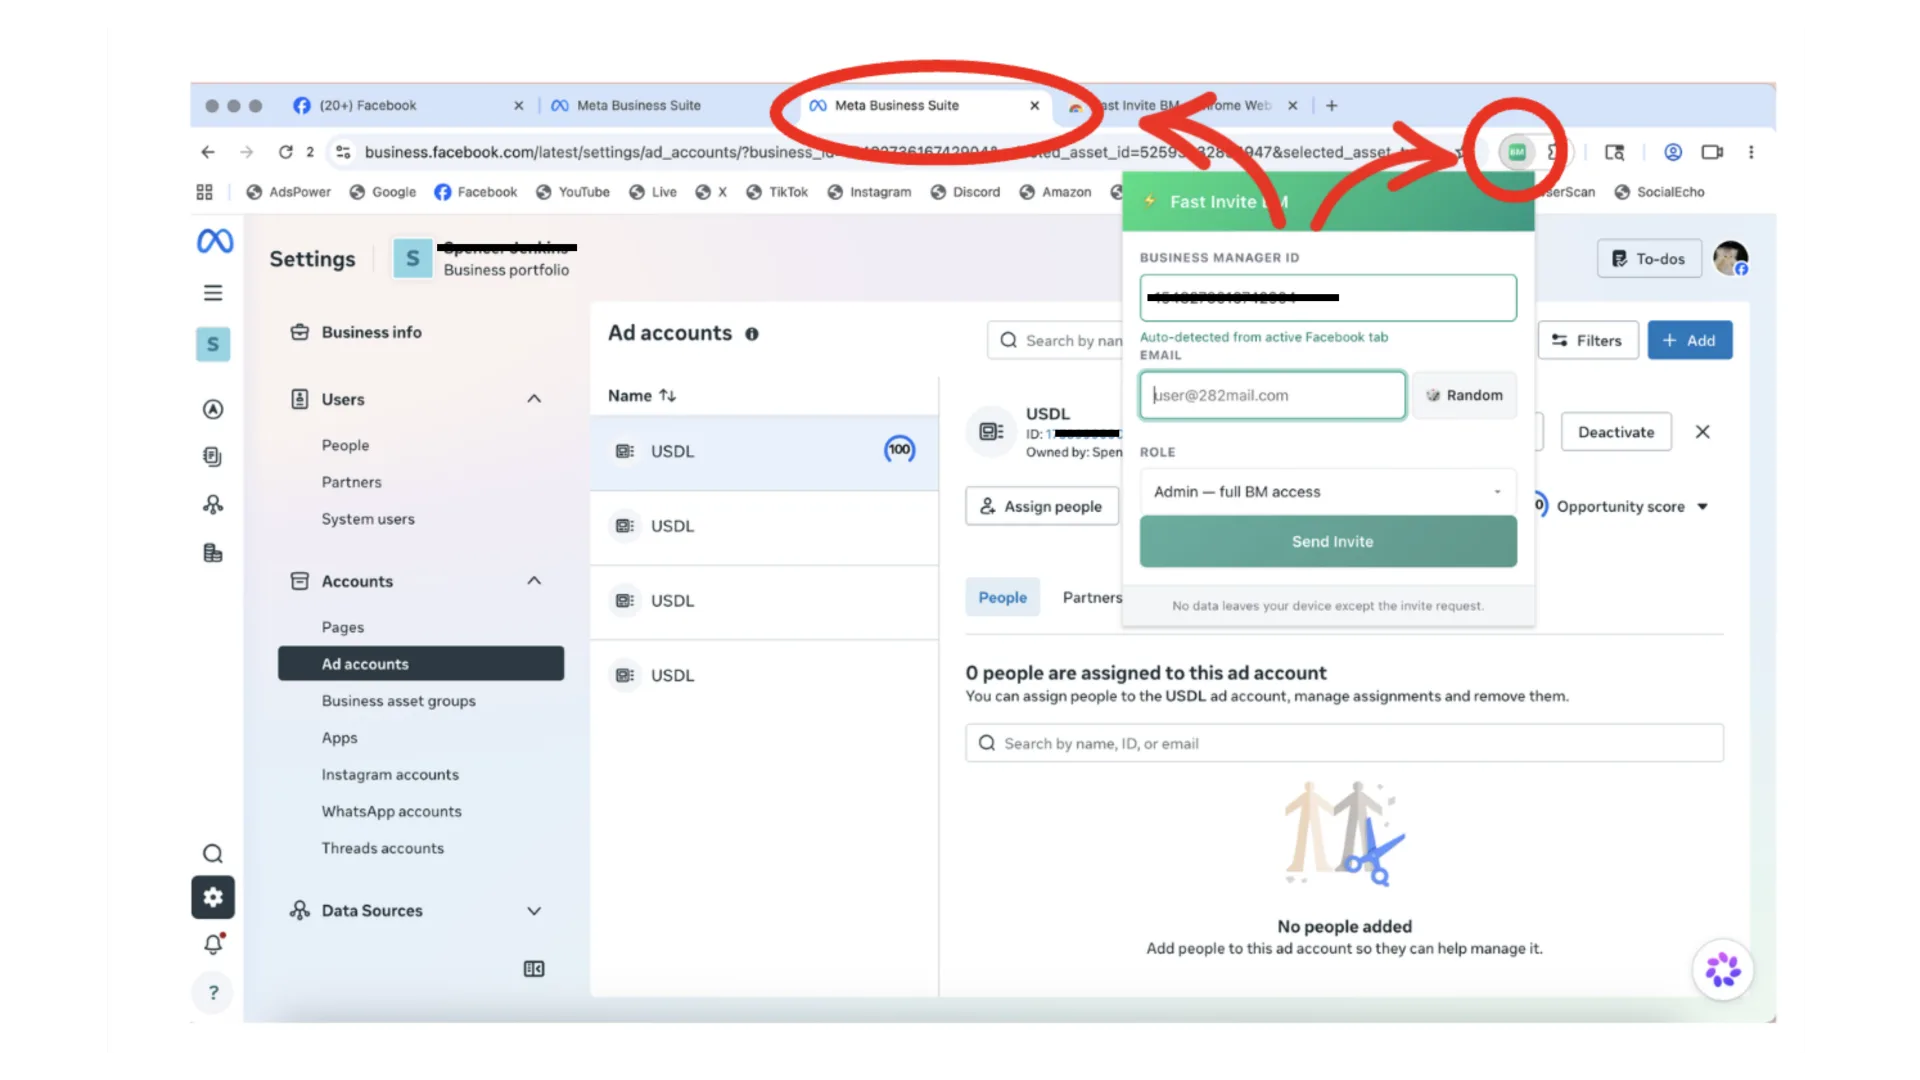Open Instagram accounts
1920x1080 pixels.
click(390, 775)
